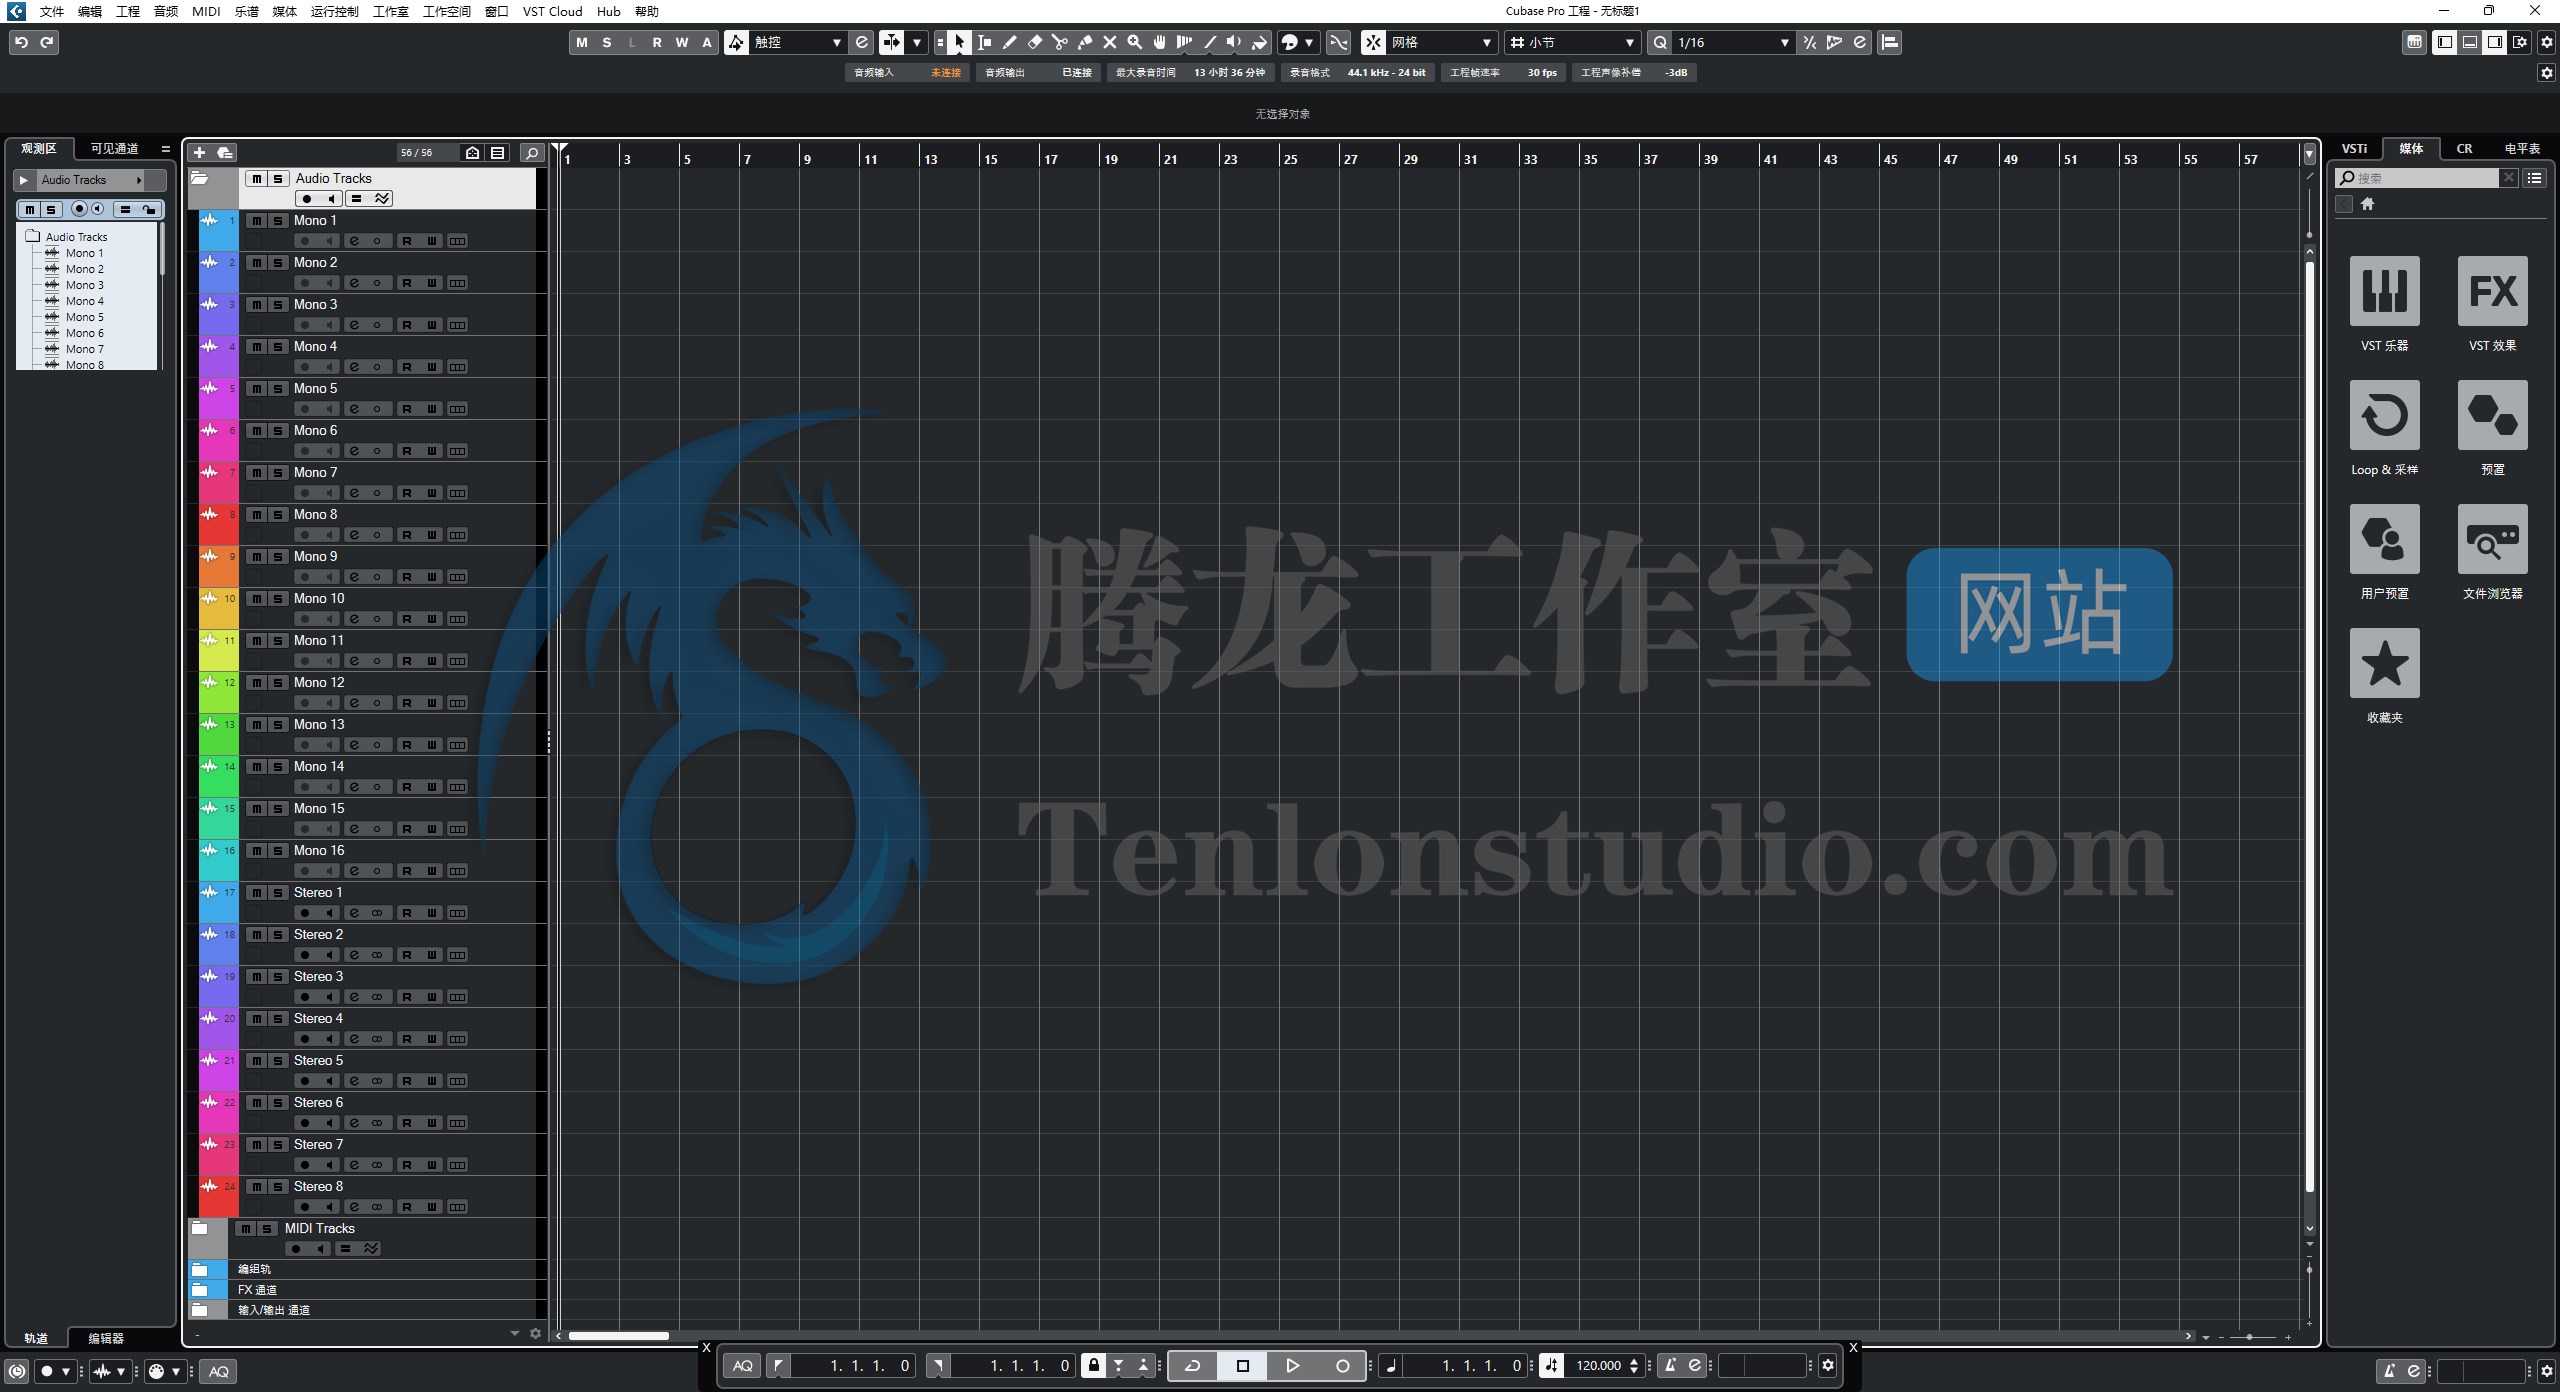Switch to the 电平表 tab
Image resolution: width=2560 pixels, height=1392 pixels.
(2522, 148)
